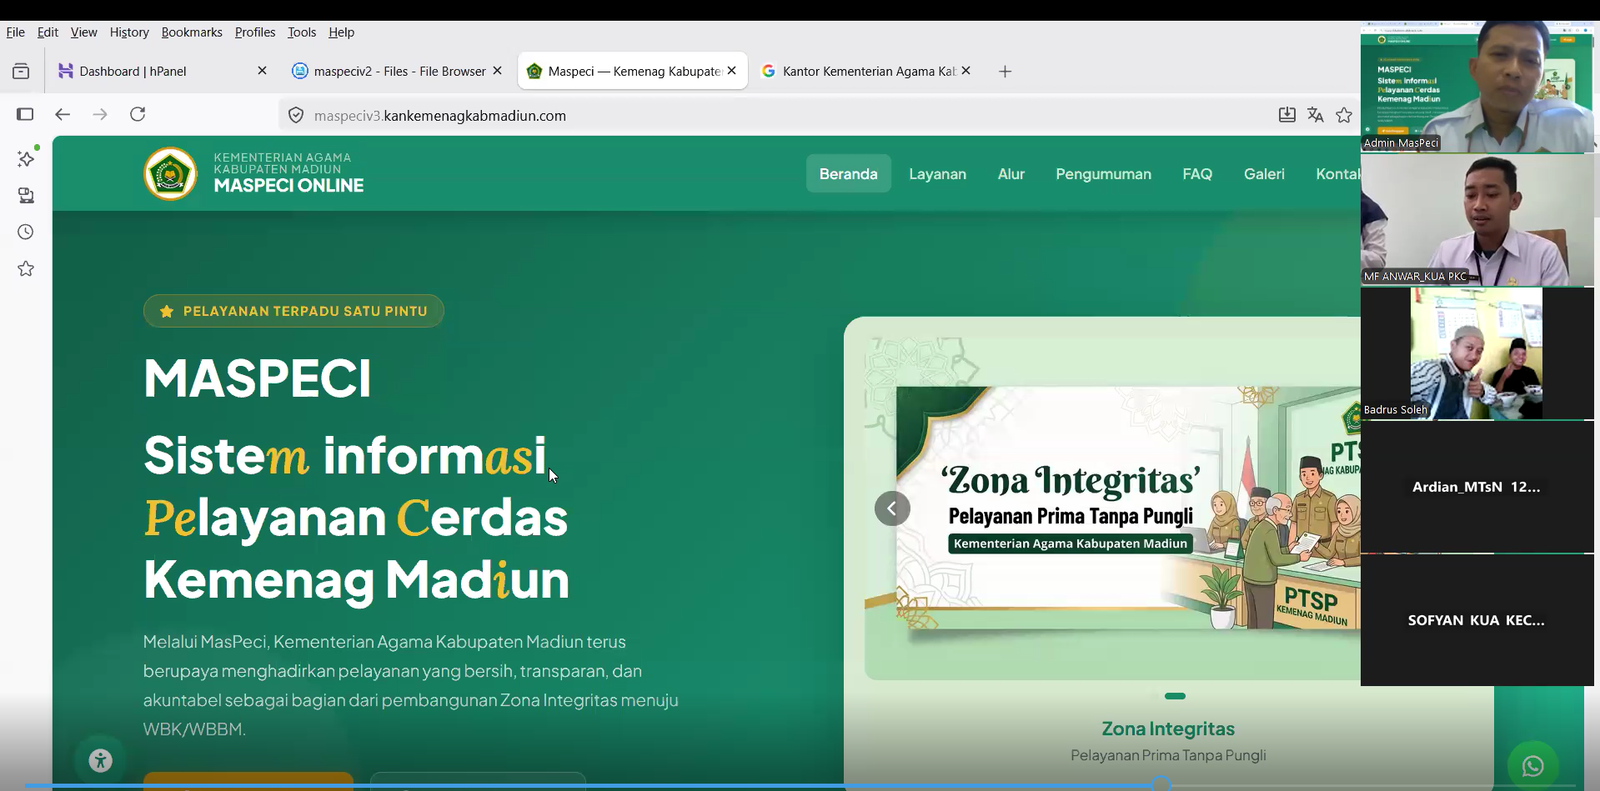Open the File menu
This screenshot has height=791, width=1600.
point(15,32)
